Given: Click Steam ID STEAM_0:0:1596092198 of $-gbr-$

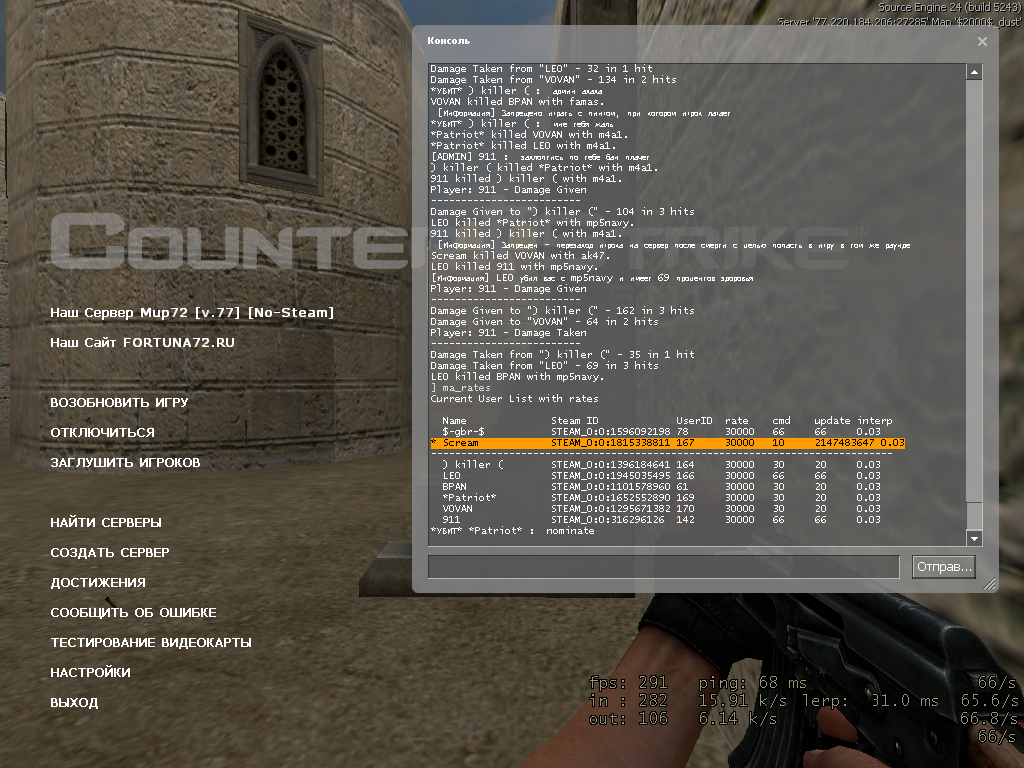Looking at the screenshot, I should pyautogui.click(x=611, y=432).
